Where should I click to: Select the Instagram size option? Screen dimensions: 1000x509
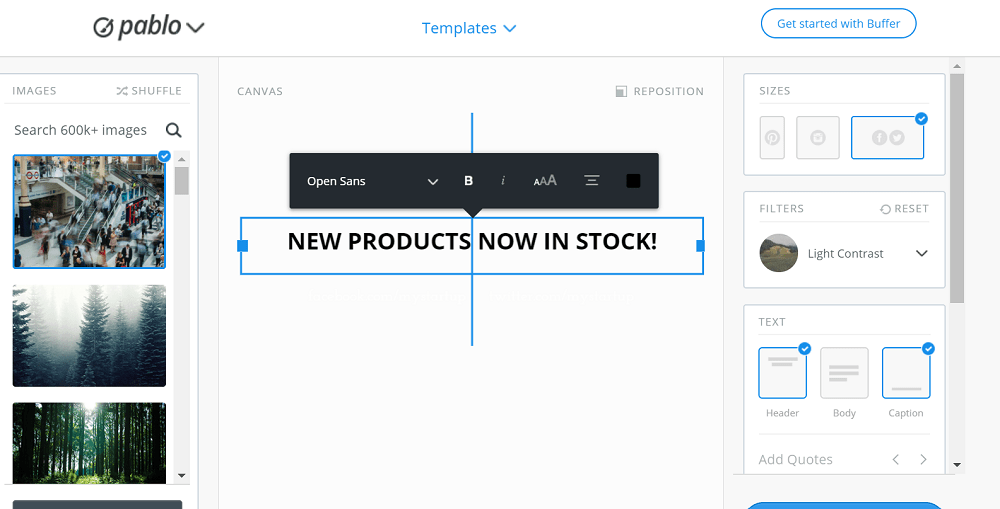[x=818, y=137]
